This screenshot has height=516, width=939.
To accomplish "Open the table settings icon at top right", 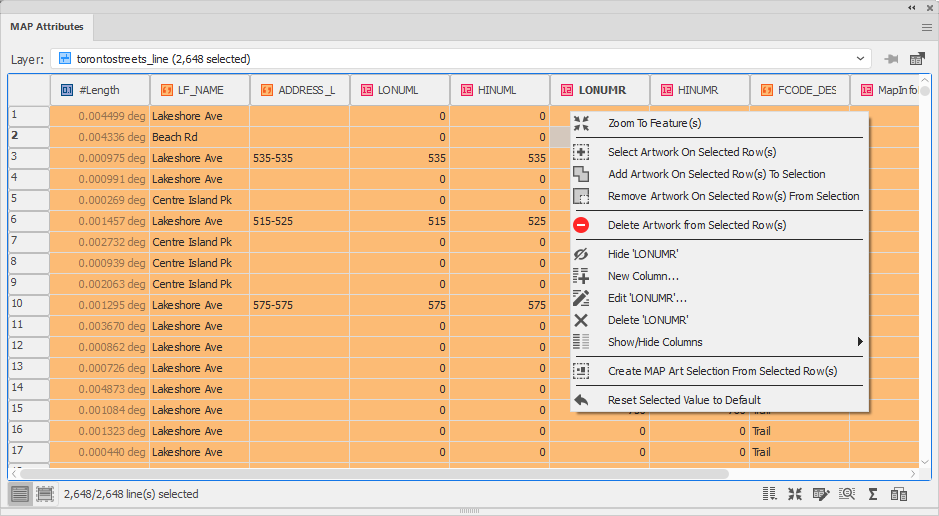I will pyautogui.click(x=917, y=59).
